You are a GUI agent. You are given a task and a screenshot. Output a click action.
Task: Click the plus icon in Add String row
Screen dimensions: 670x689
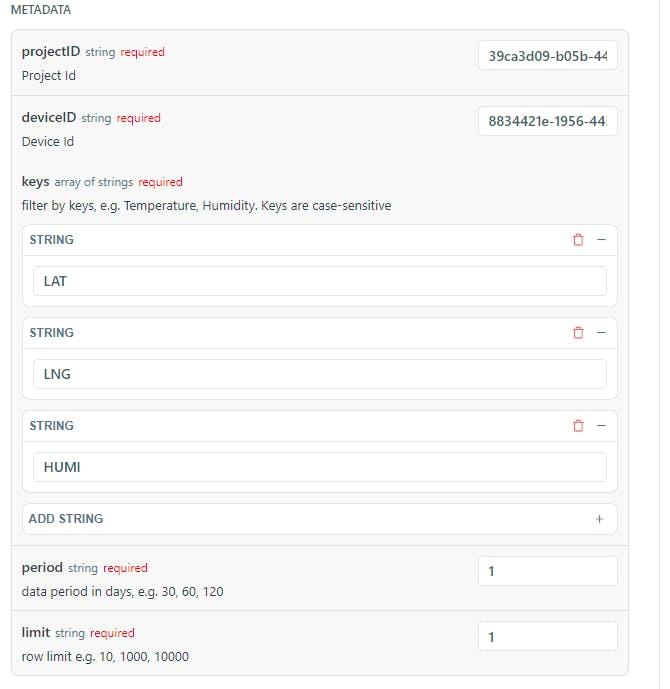600,519
